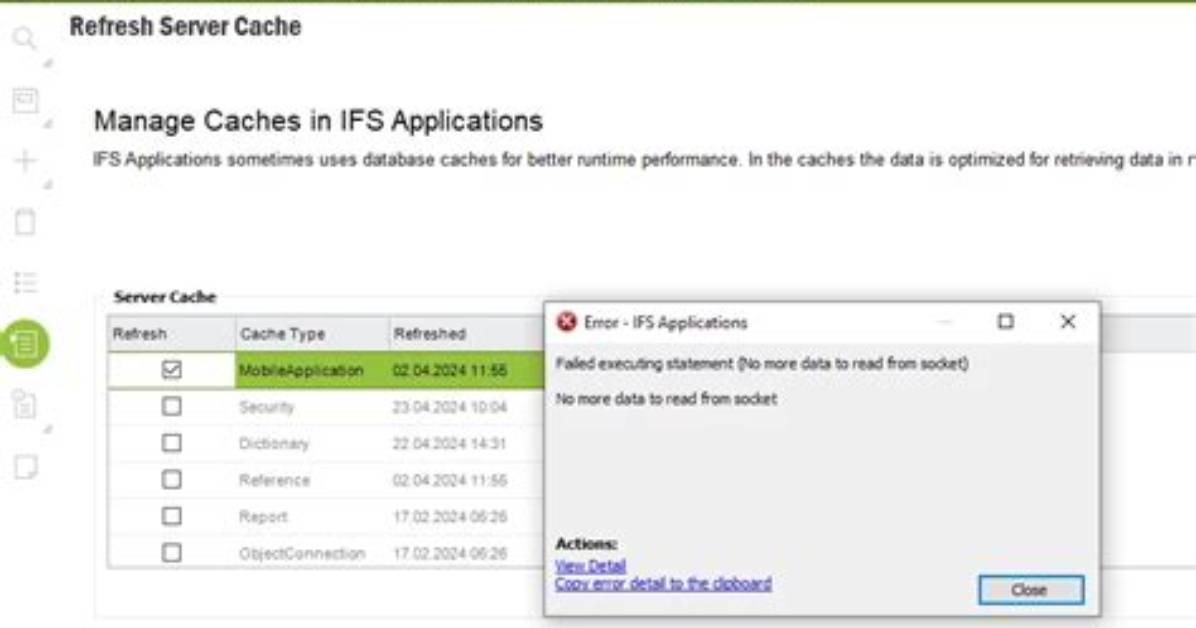The width and height of the screenshot is (1196, 628).
Task: Click the 23.04.2024 10:04 refreshed cell
Action: click(467, 407)
